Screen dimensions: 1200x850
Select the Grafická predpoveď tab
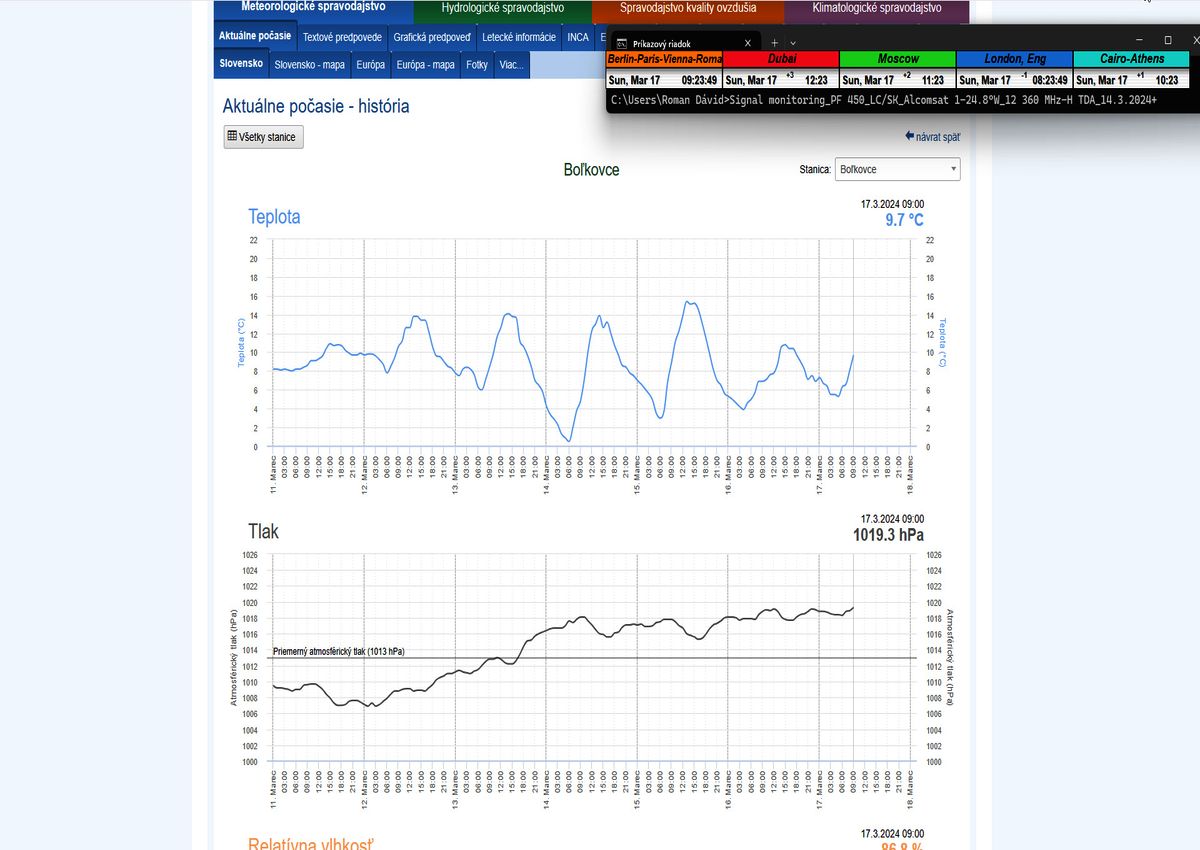(432, 37)
